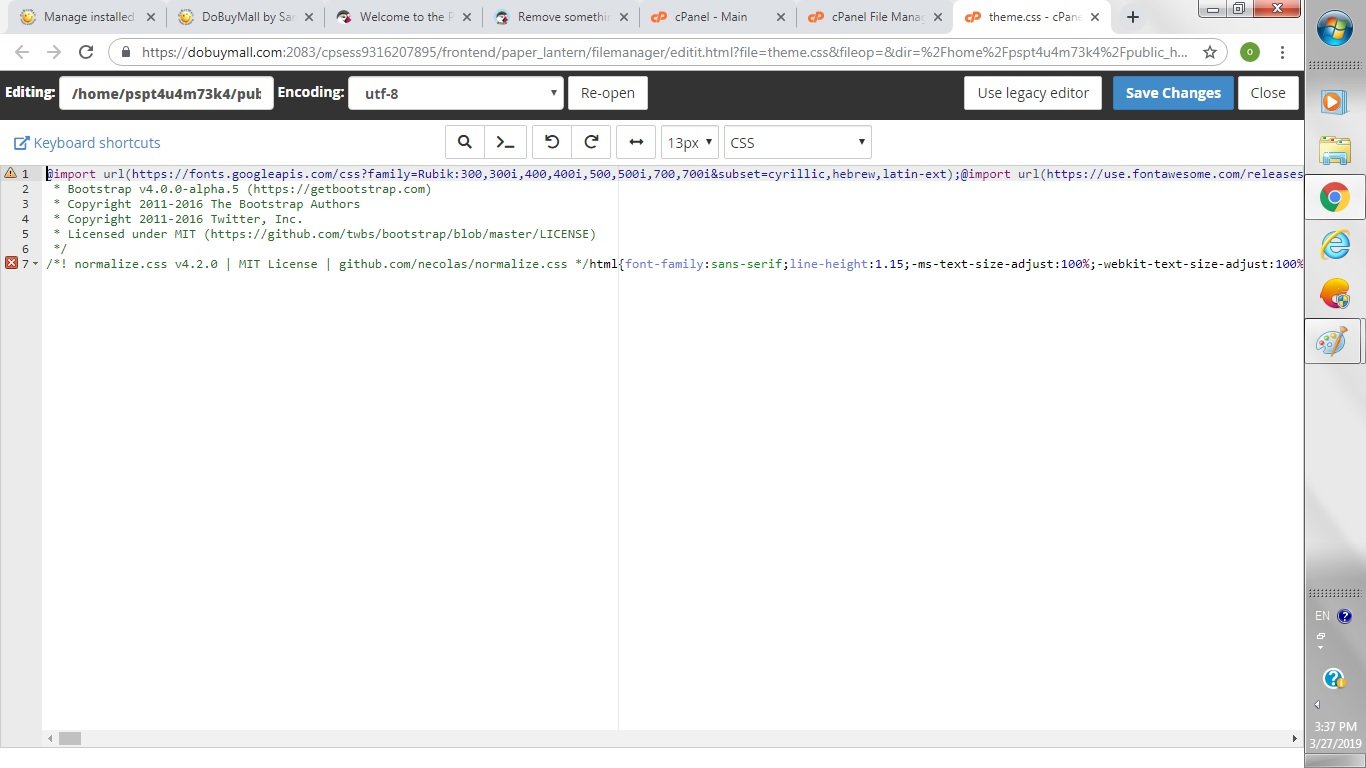Click the Licensed under MIT line
The width and height of the screenshot is (1366, 768).
(x=325, y=234)
